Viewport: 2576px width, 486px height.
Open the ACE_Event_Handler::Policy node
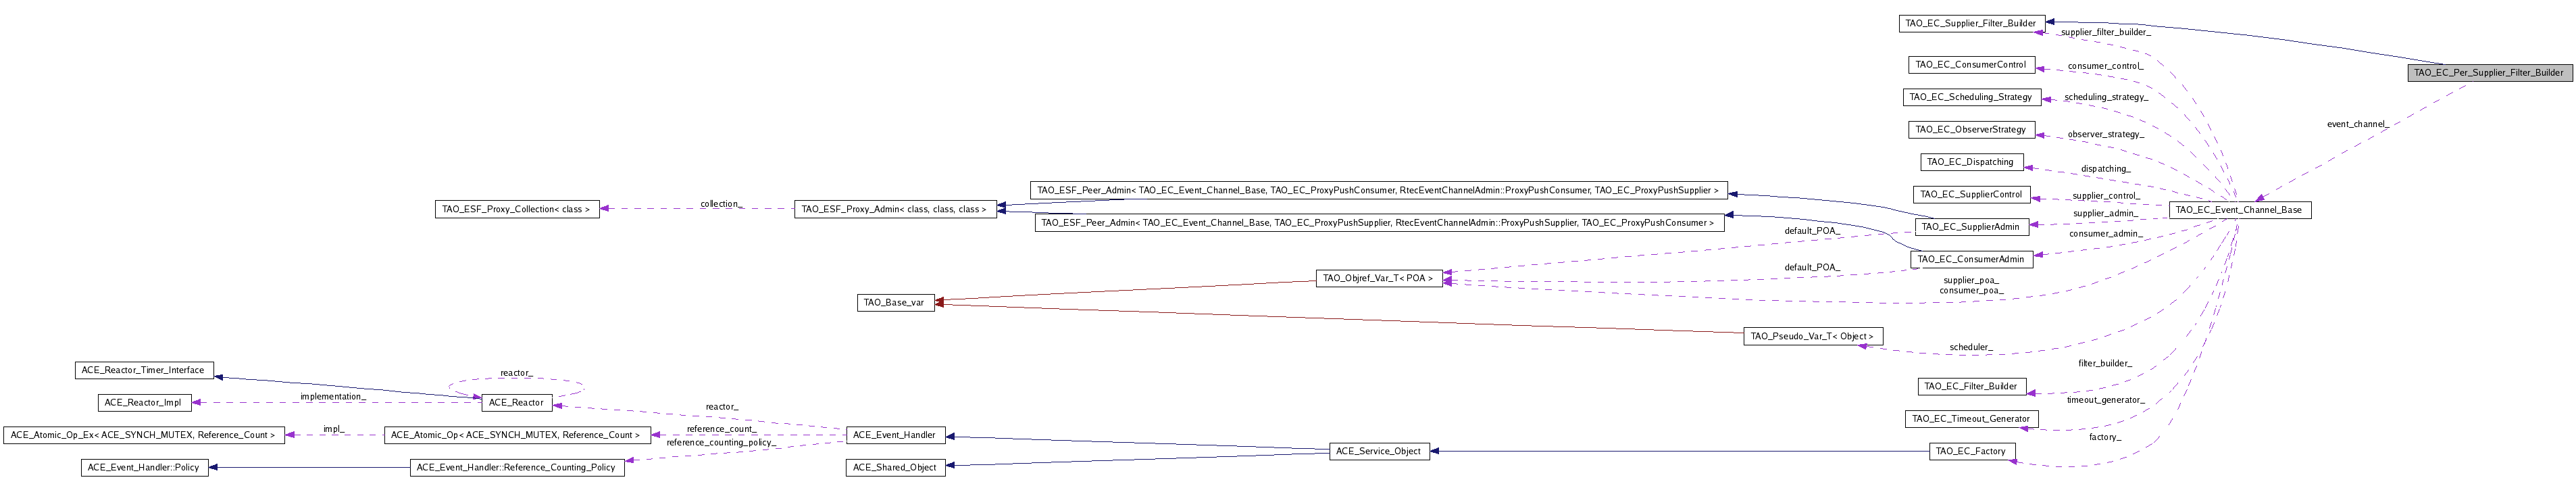[145, 467]
